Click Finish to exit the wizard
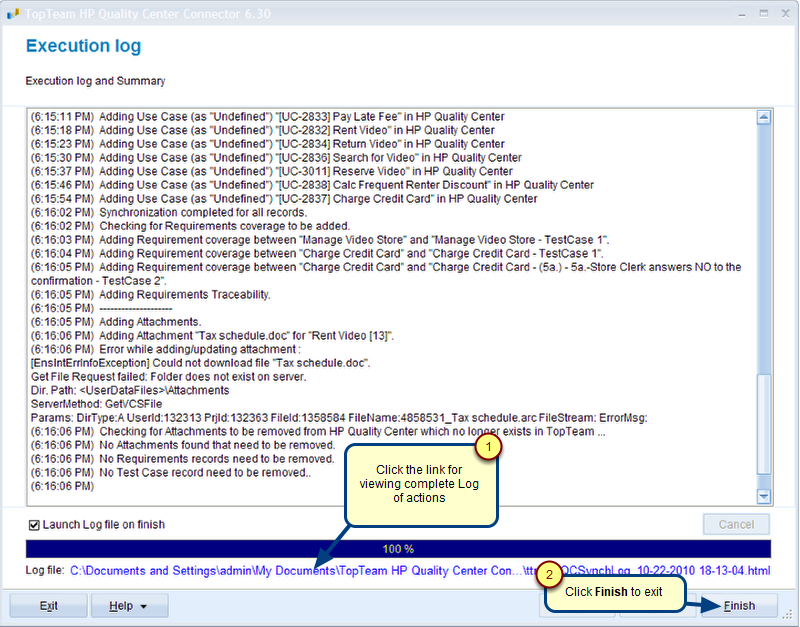This screenshot has width=800, height=627. click(x=739, y=606)
